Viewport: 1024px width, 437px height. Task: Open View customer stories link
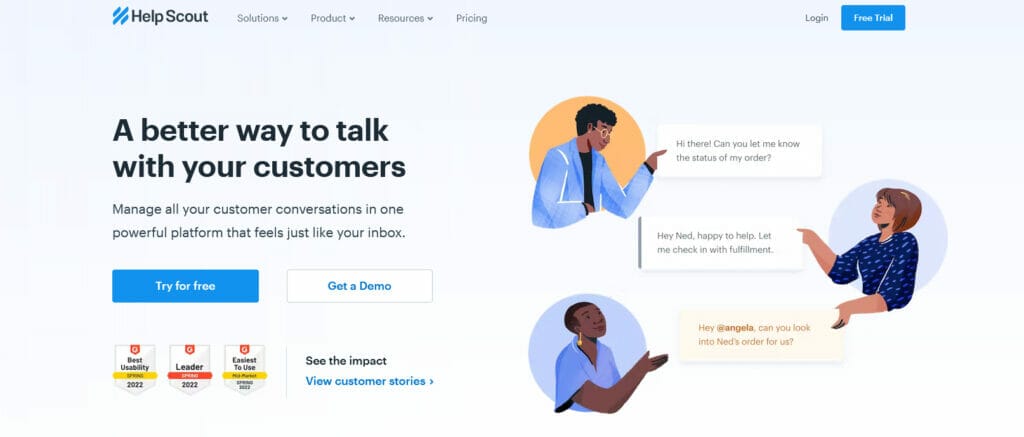[x=370, y=381]
